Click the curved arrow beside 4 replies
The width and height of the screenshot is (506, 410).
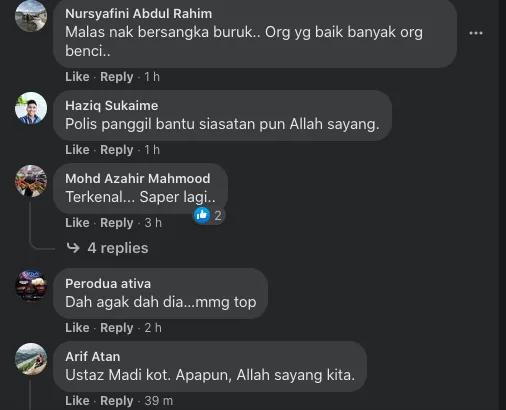click(x=73, y=248)
